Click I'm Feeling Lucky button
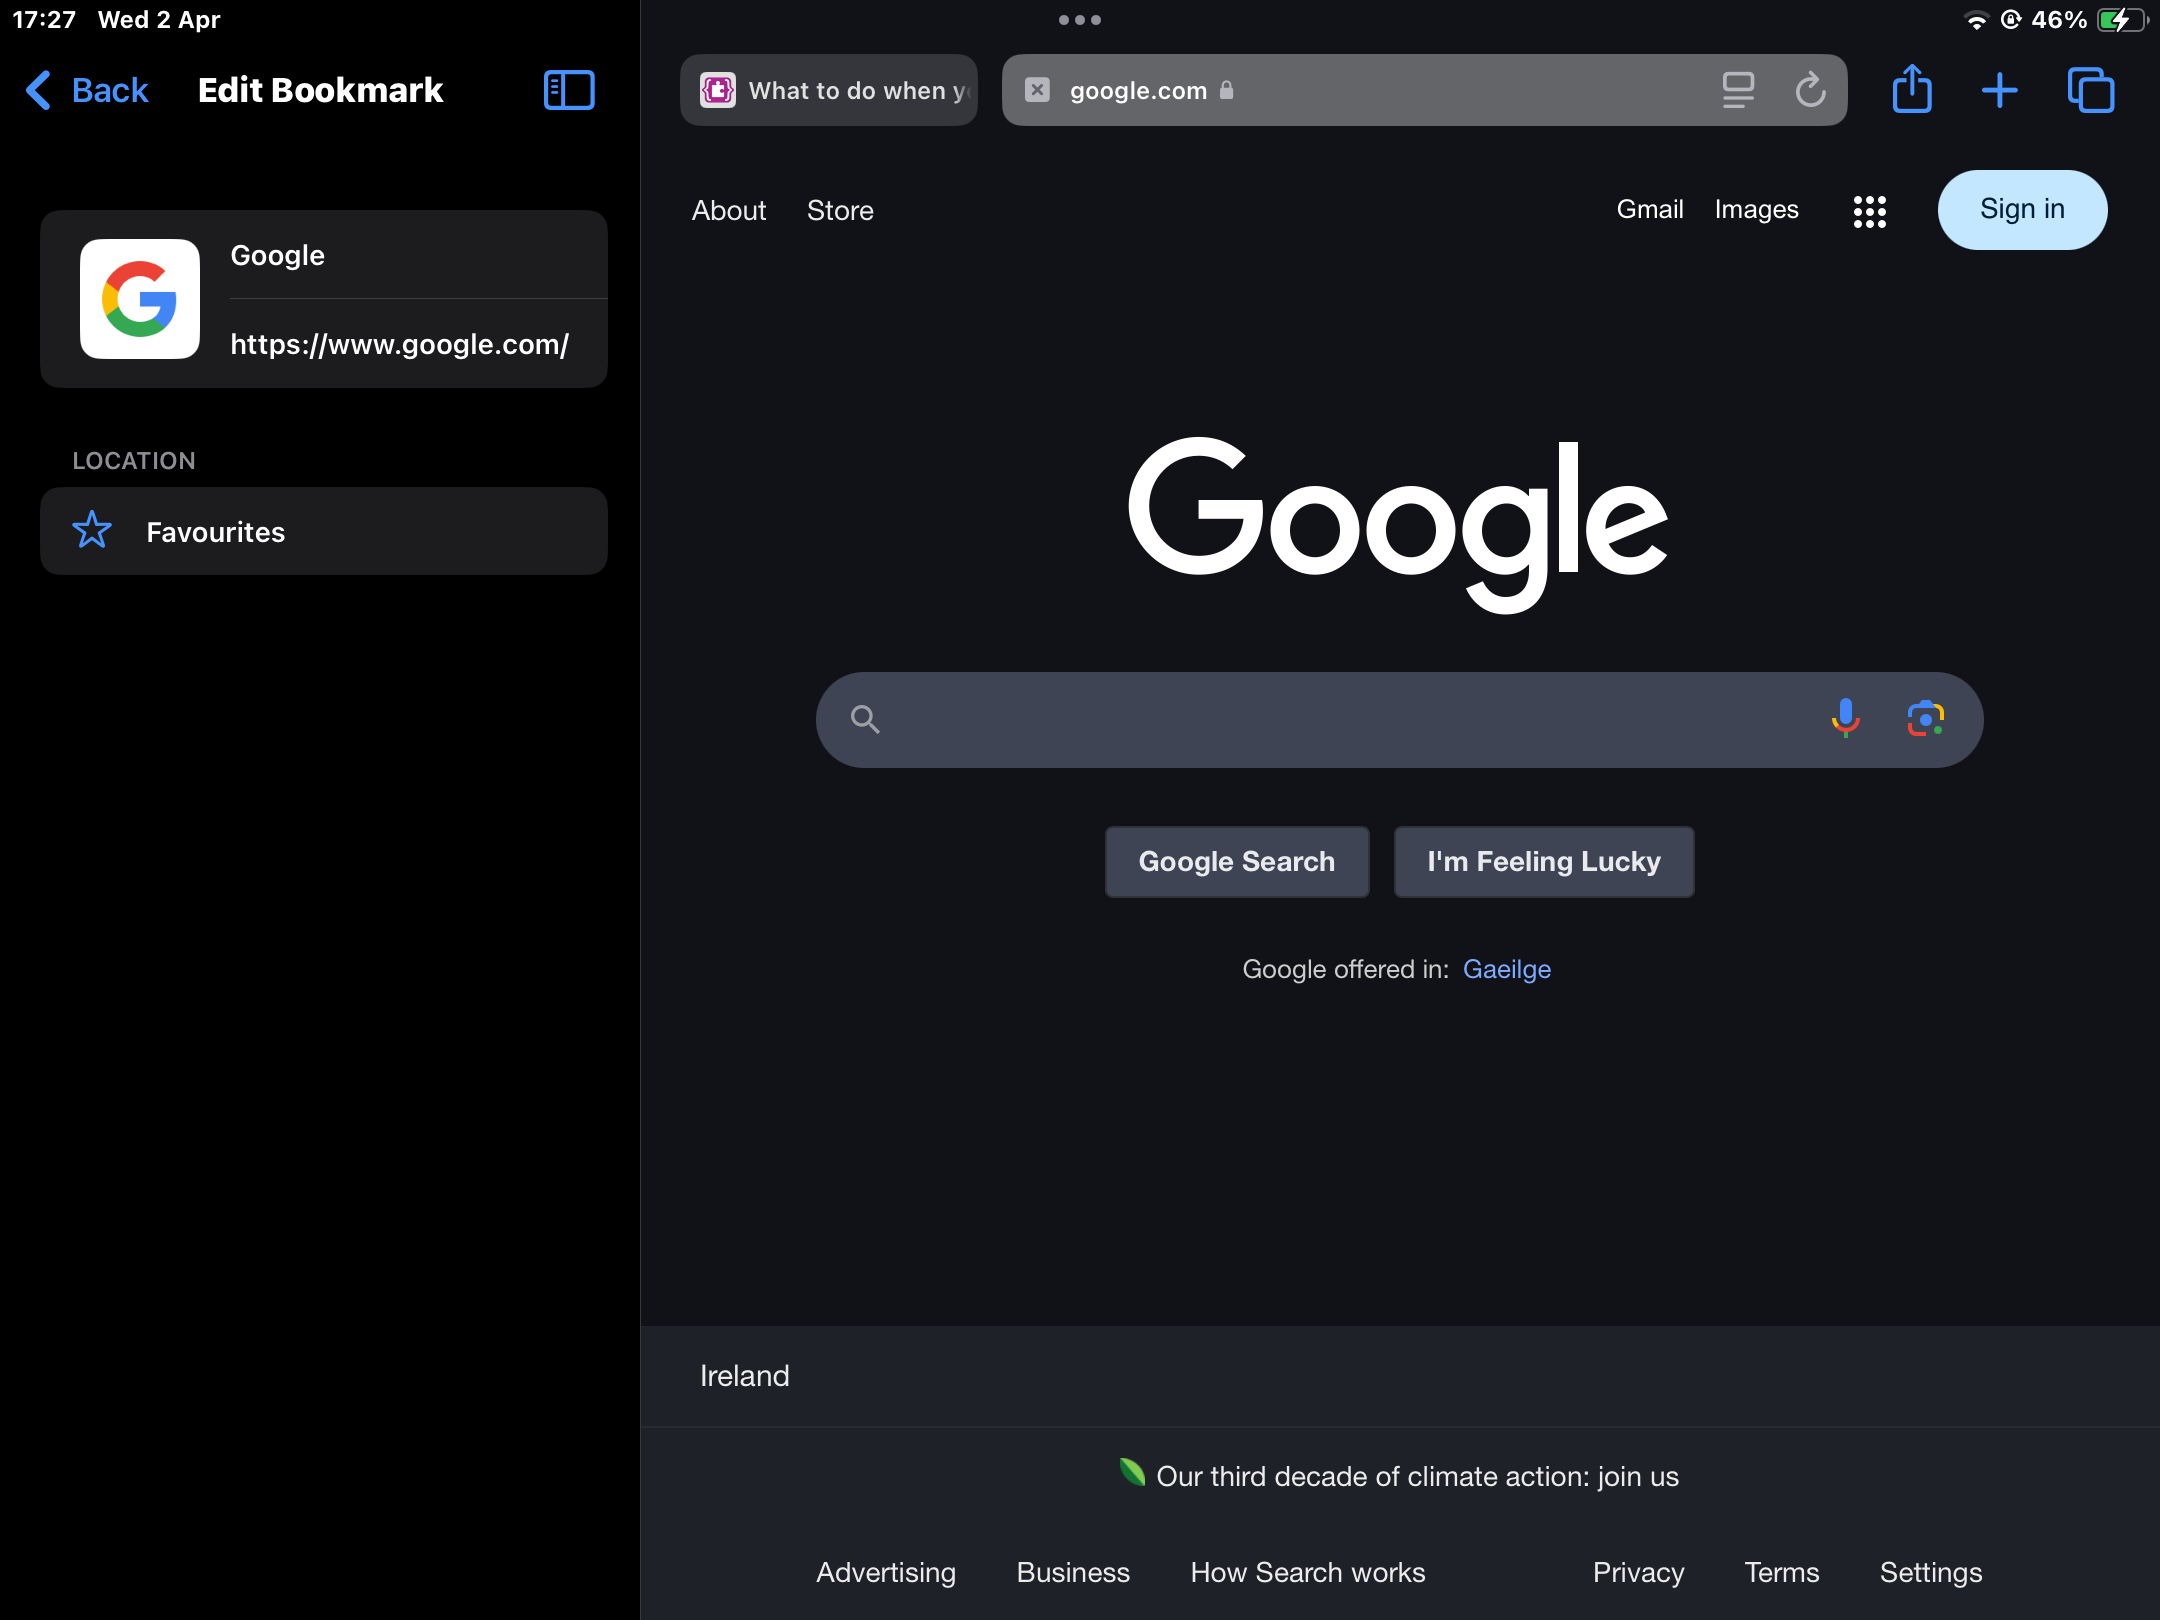The height and width of the screenshot is (1620, 2160). click(x=1543, y=861)
